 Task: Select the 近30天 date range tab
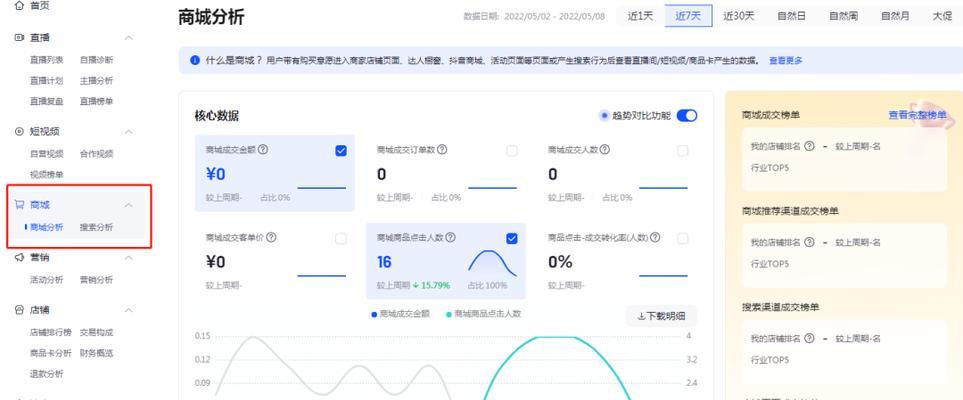coord(738,16)
